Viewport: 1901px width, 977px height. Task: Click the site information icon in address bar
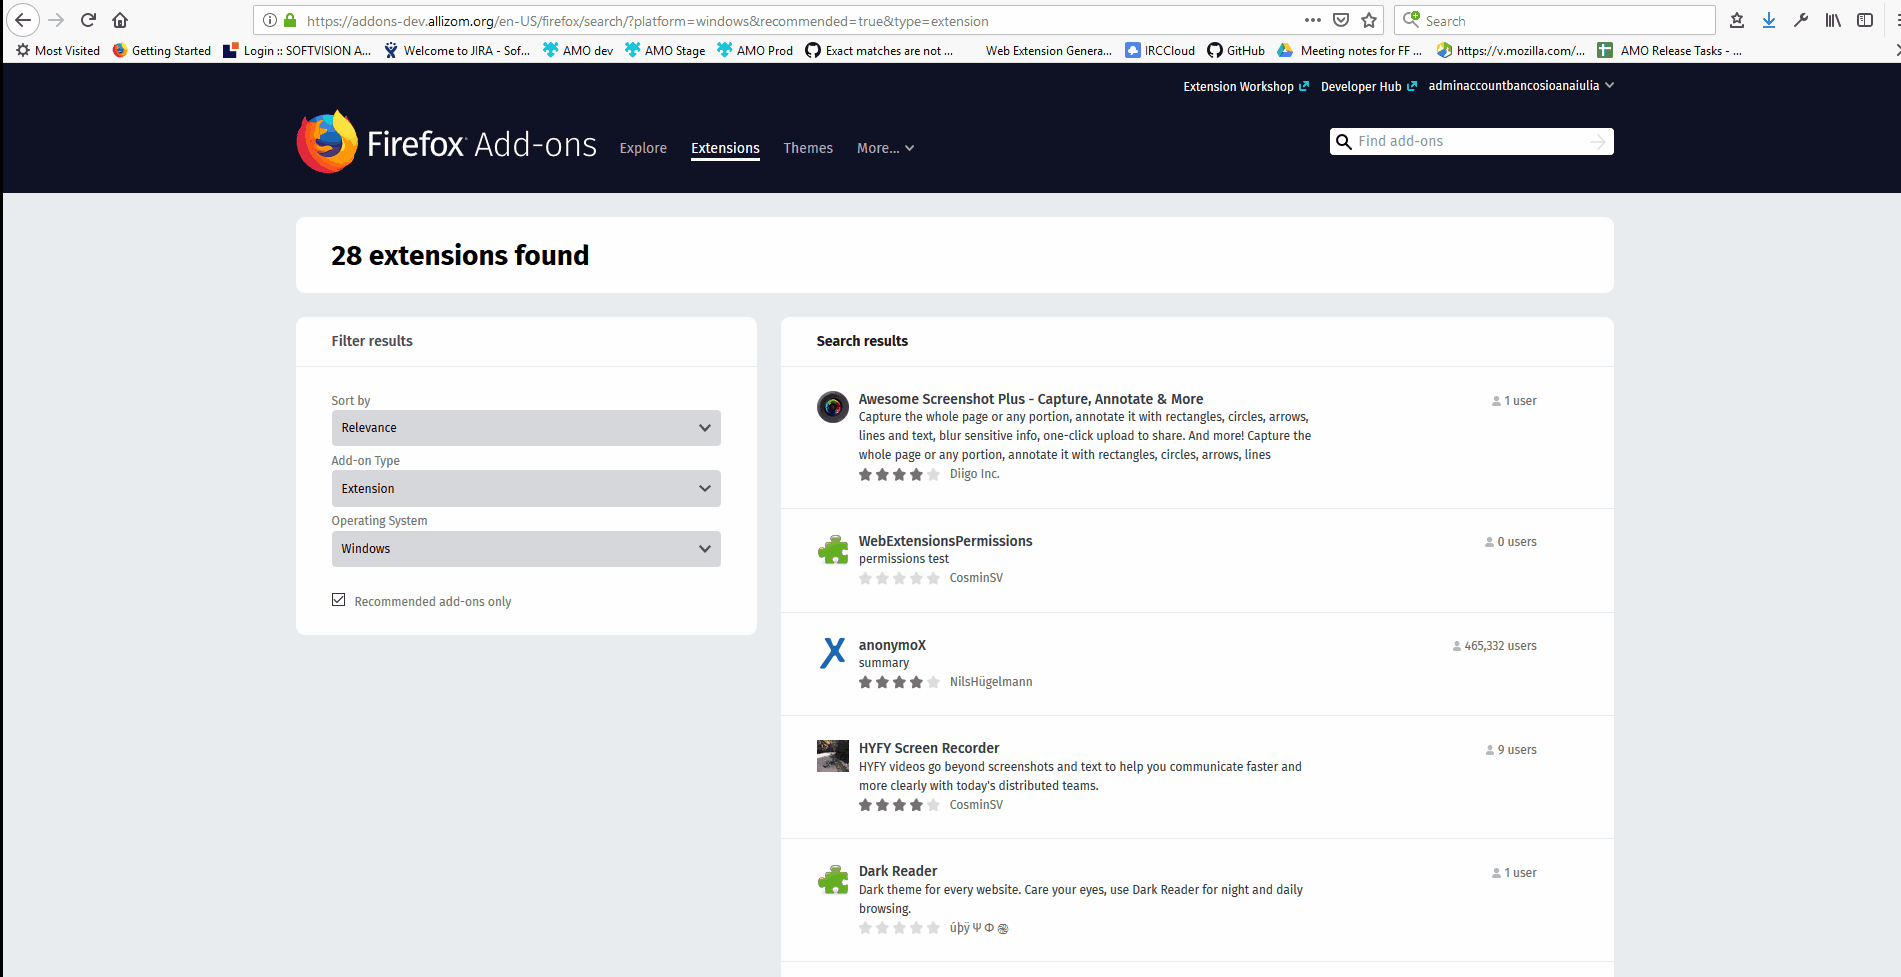[270, 20]
